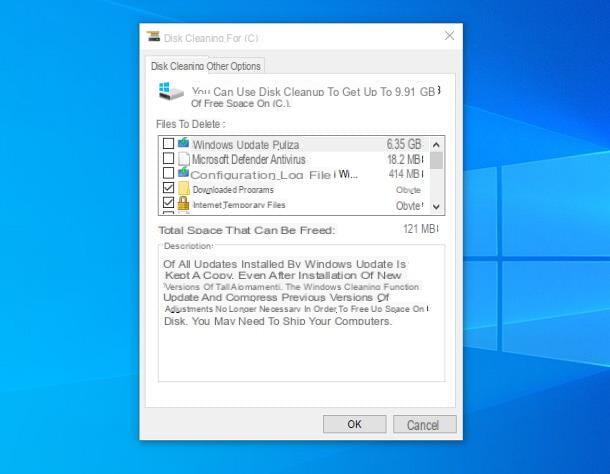Click the Disk Cleaning title bar icon

[153, 37]
